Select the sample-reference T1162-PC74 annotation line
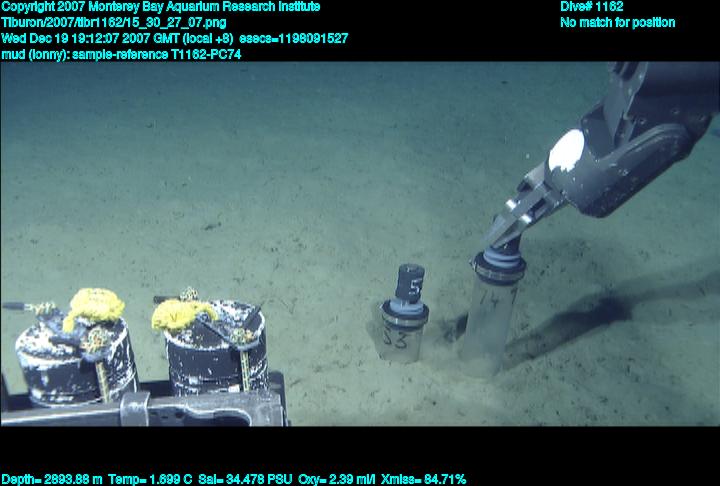The width and height of the screenshot is (720, 486). 121,54
